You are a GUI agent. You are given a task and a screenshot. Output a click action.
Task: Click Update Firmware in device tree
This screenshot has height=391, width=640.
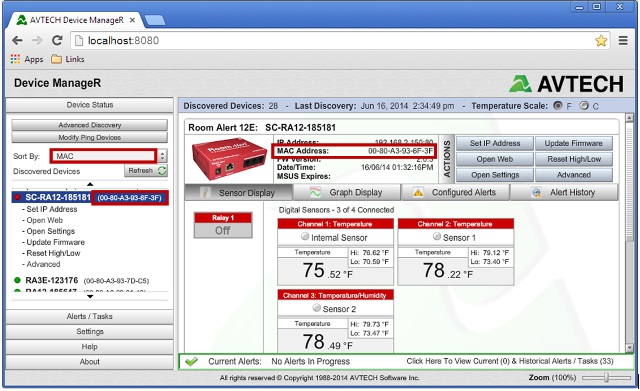(x=56, y=242)
